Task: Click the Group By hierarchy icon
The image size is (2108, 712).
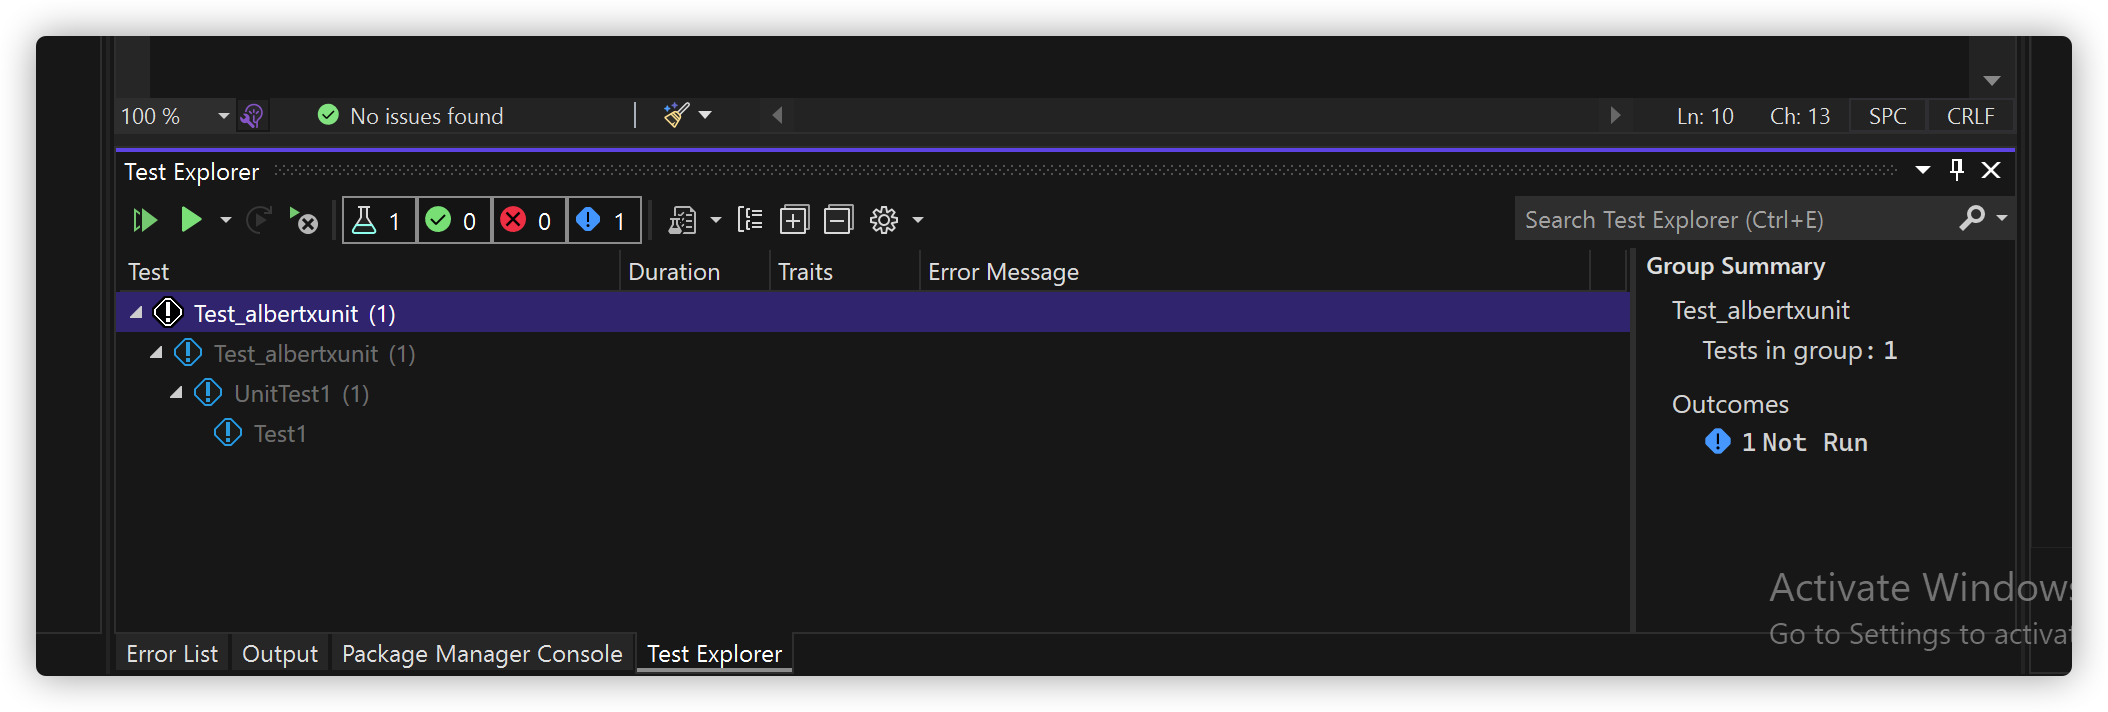Action: pos(750,220)
